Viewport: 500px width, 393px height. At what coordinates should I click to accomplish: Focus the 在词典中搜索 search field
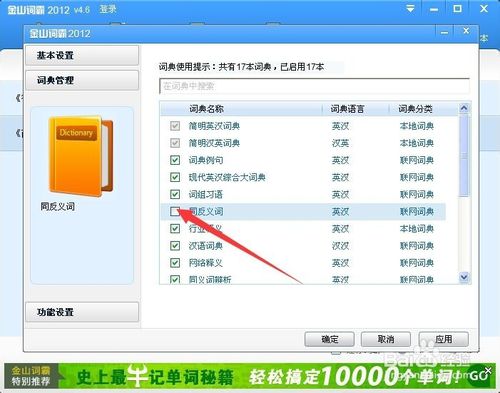coord(314,86)
